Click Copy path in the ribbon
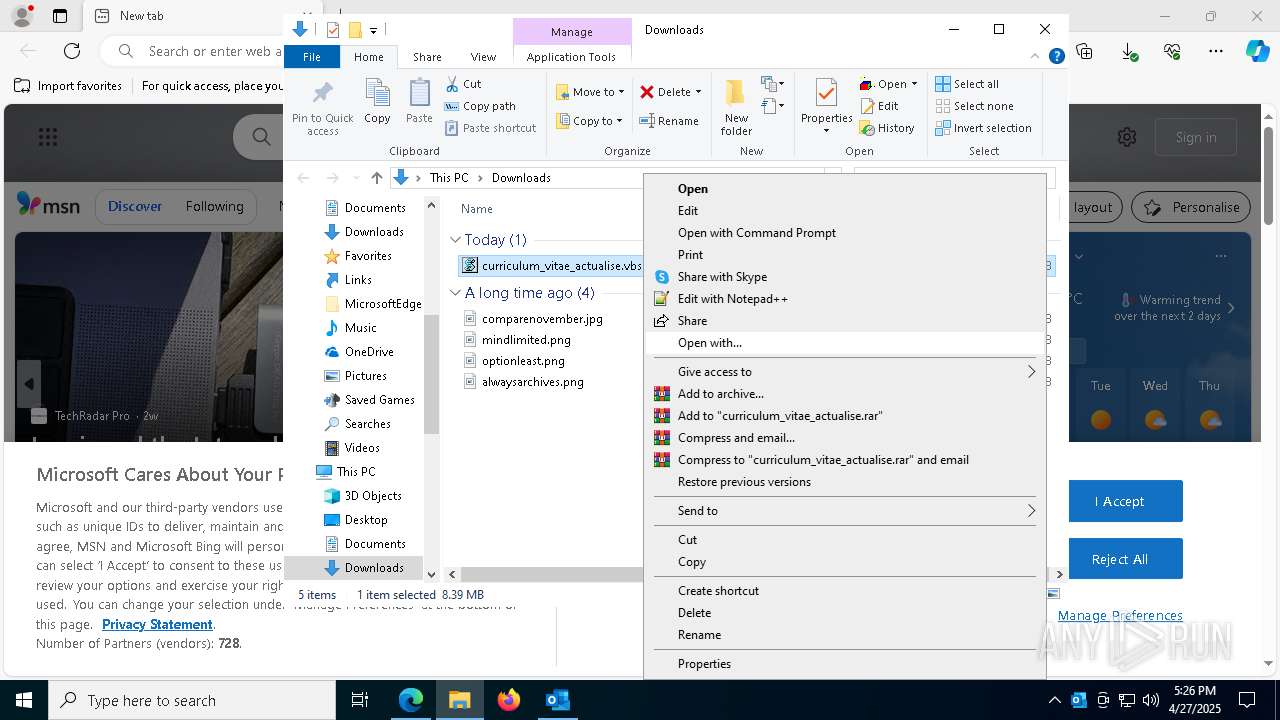The image size is (1280, 720). click(x=480, y=106)
